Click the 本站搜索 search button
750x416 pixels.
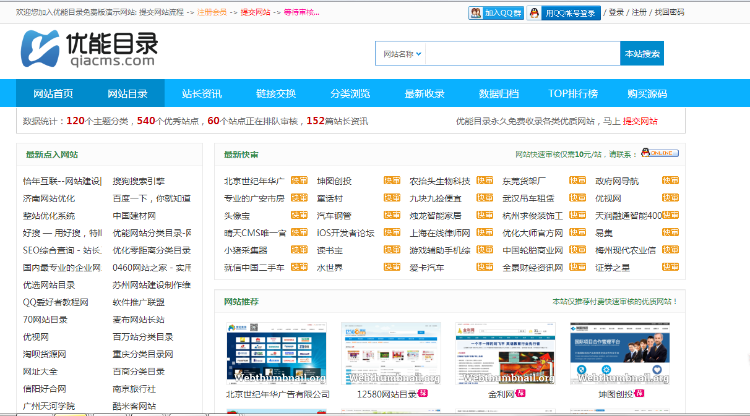click(x=642, y=54)
